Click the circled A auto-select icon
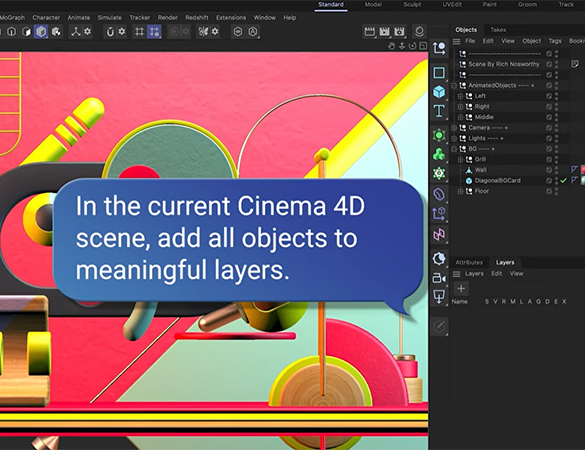Image resolution: width=585 pixels, height=450 pixels. pos(253,32)
